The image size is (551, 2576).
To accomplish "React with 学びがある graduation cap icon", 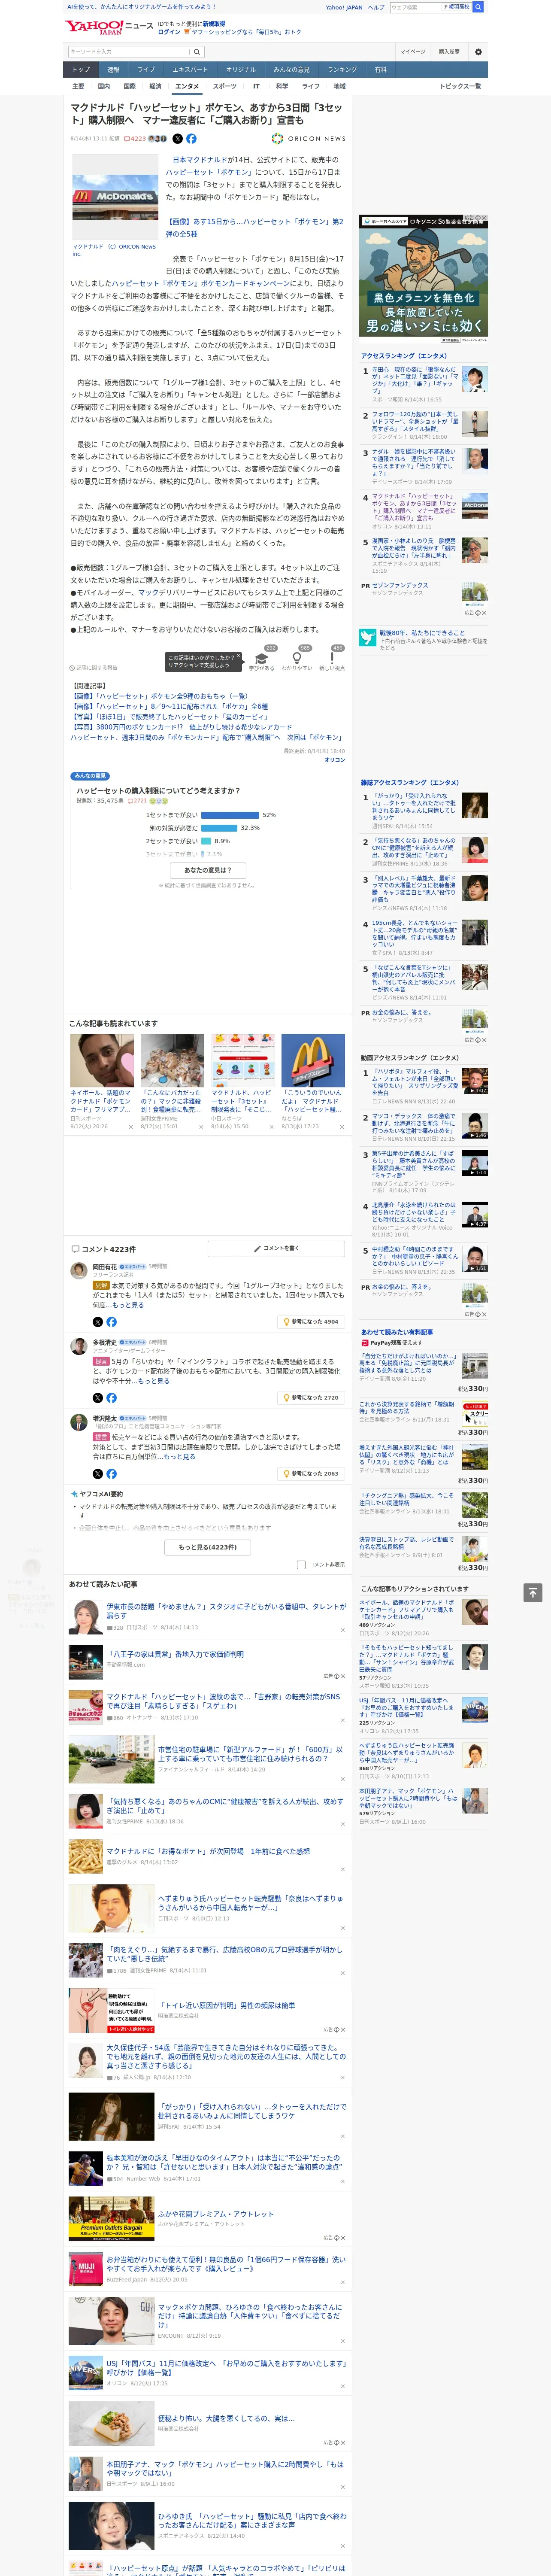I will click(x=262, y=659).
